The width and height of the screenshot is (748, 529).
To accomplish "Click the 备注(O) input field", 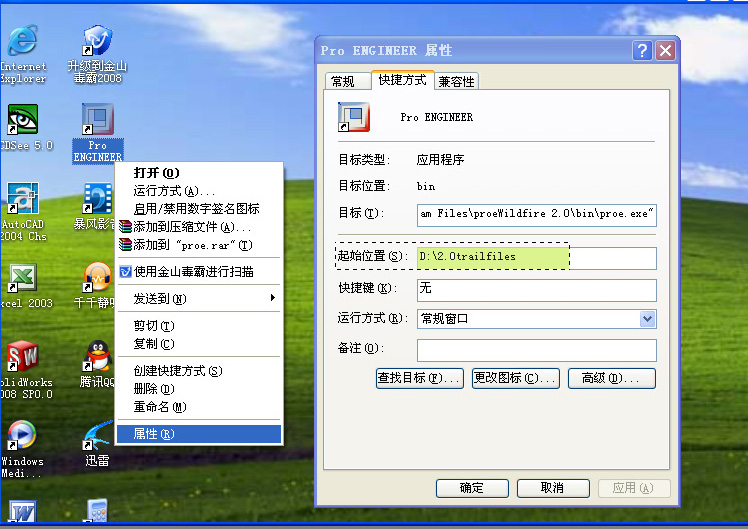I will coord(537,351).
